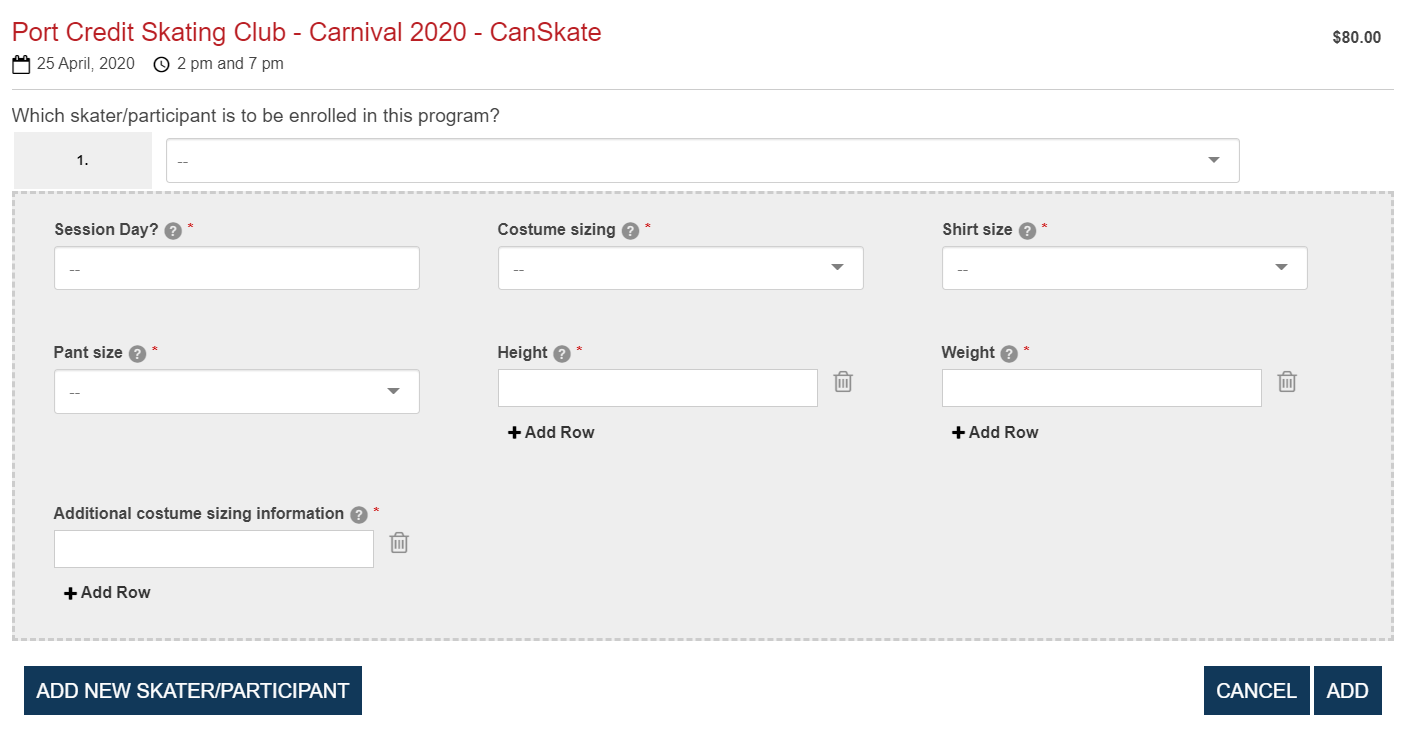The width and height of the screenshot is (1406, 735).
Task: Open the skater/participant selection dropdown
Action: click(x=702, y=160)
